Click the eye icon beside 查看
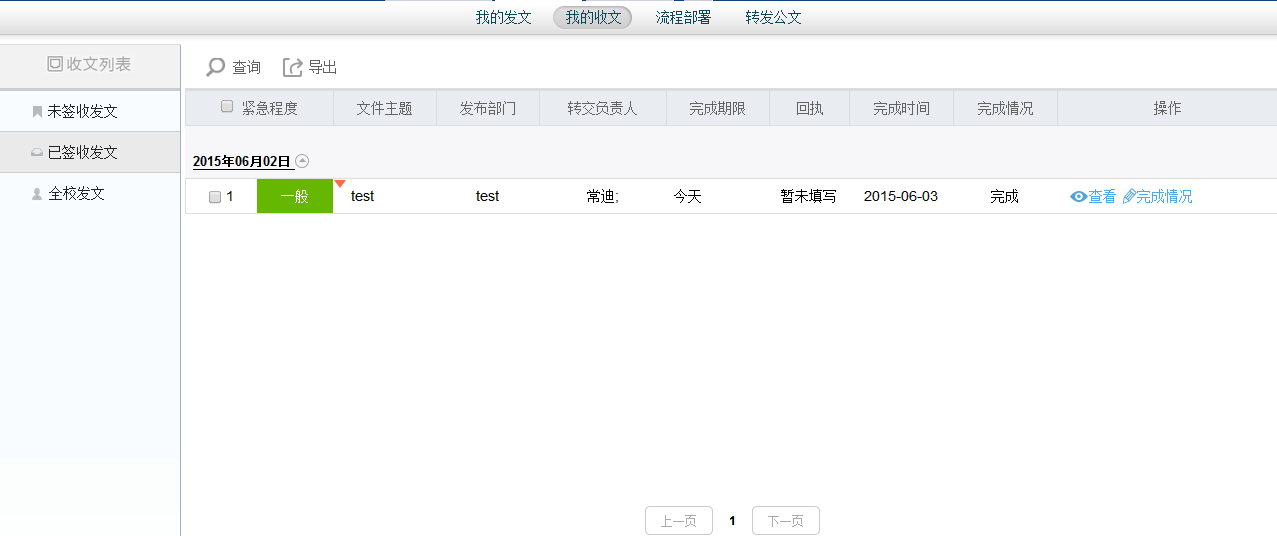The height and width of the screenshot is (536, 1277). click(1079, 197)
